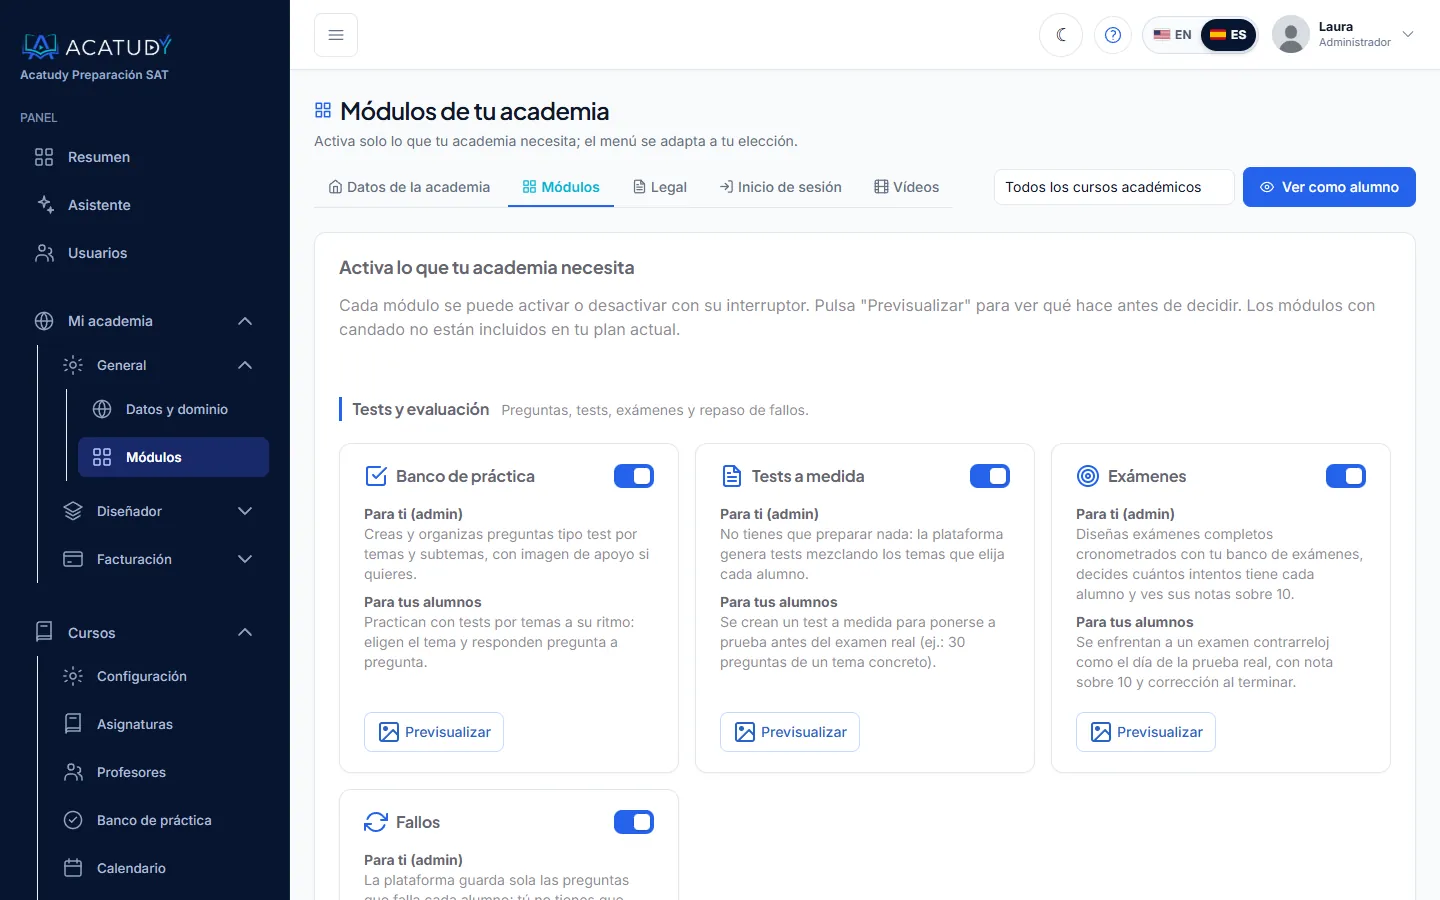Open Banco de práctica sidebar item

[159, 820]
